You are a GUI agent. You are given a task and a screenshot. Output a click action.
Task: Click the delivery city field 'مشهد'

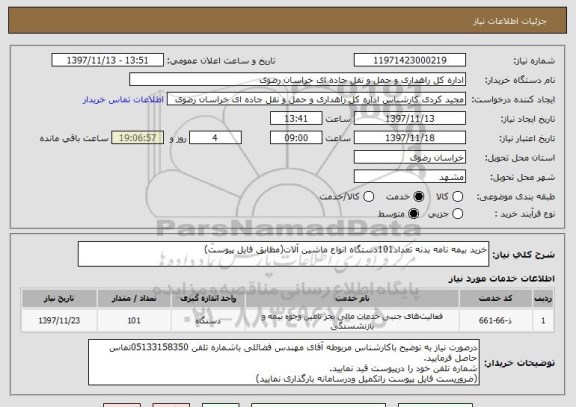(410, 177)
